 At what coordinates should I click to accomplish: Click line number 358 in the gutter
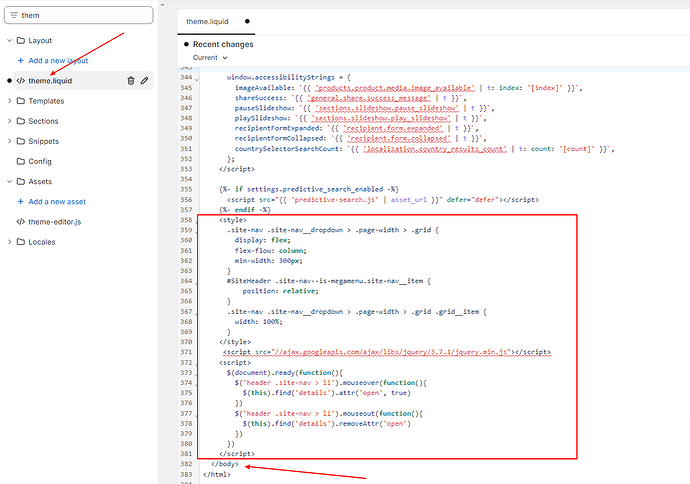[186, 220]
